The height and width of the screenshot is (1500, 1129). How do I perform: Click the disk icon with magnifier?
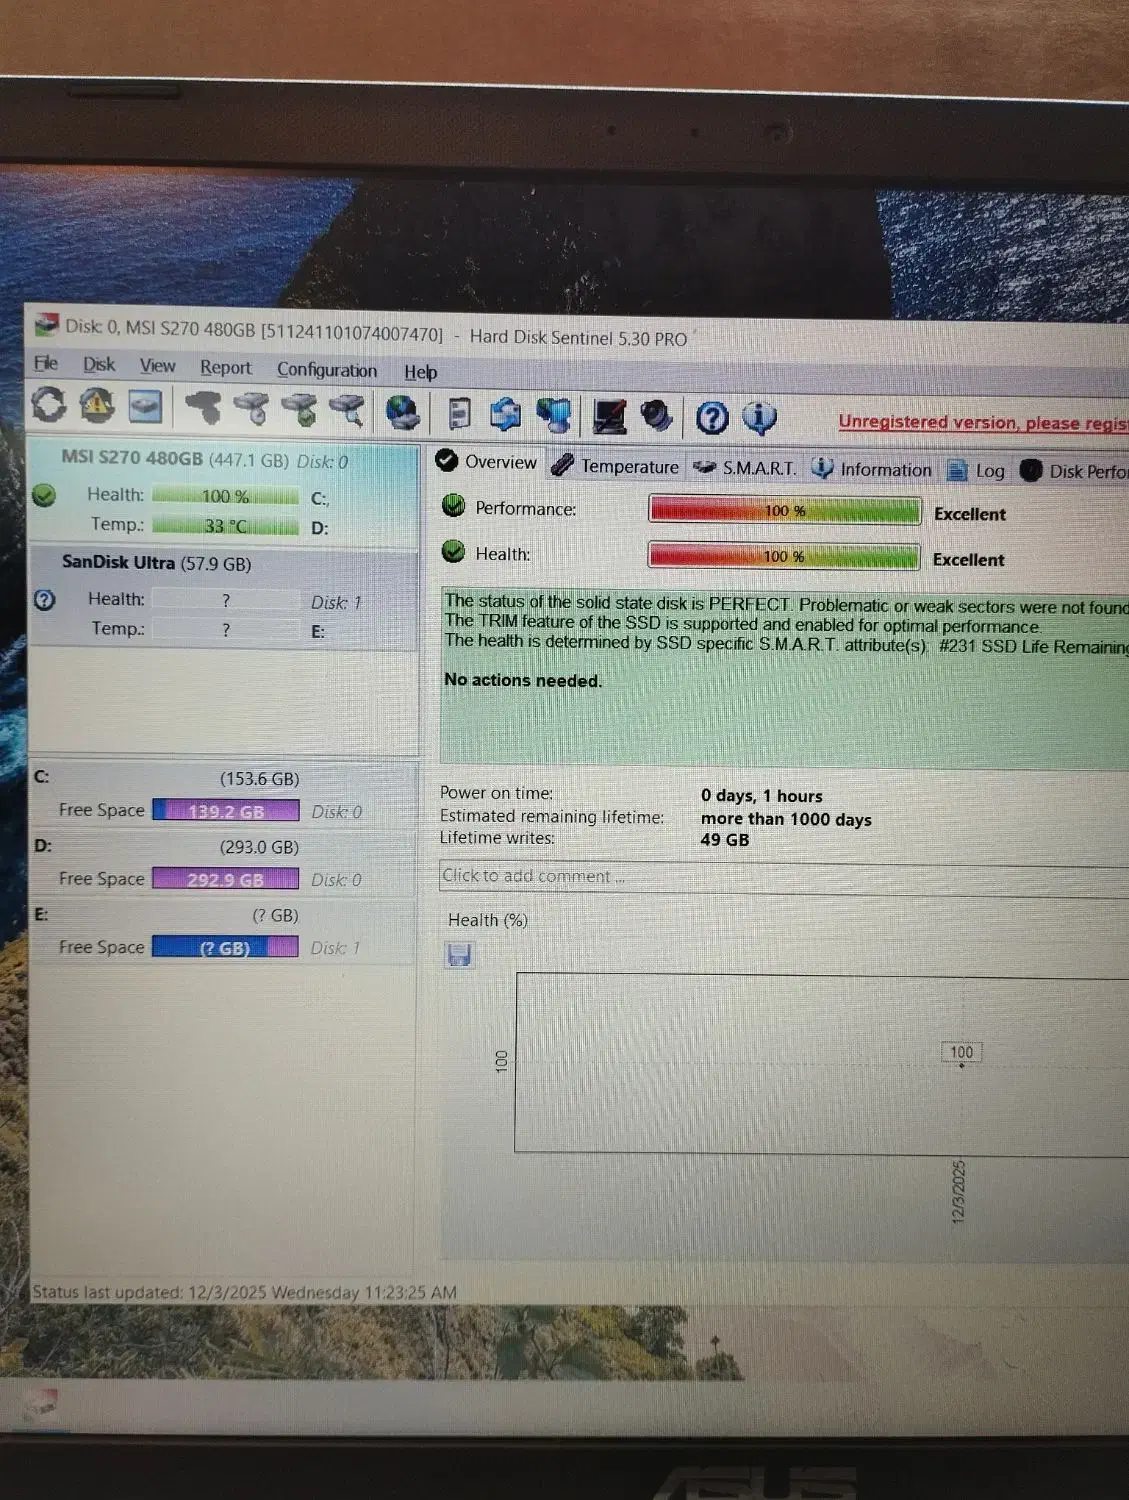[x=348, y=410]
